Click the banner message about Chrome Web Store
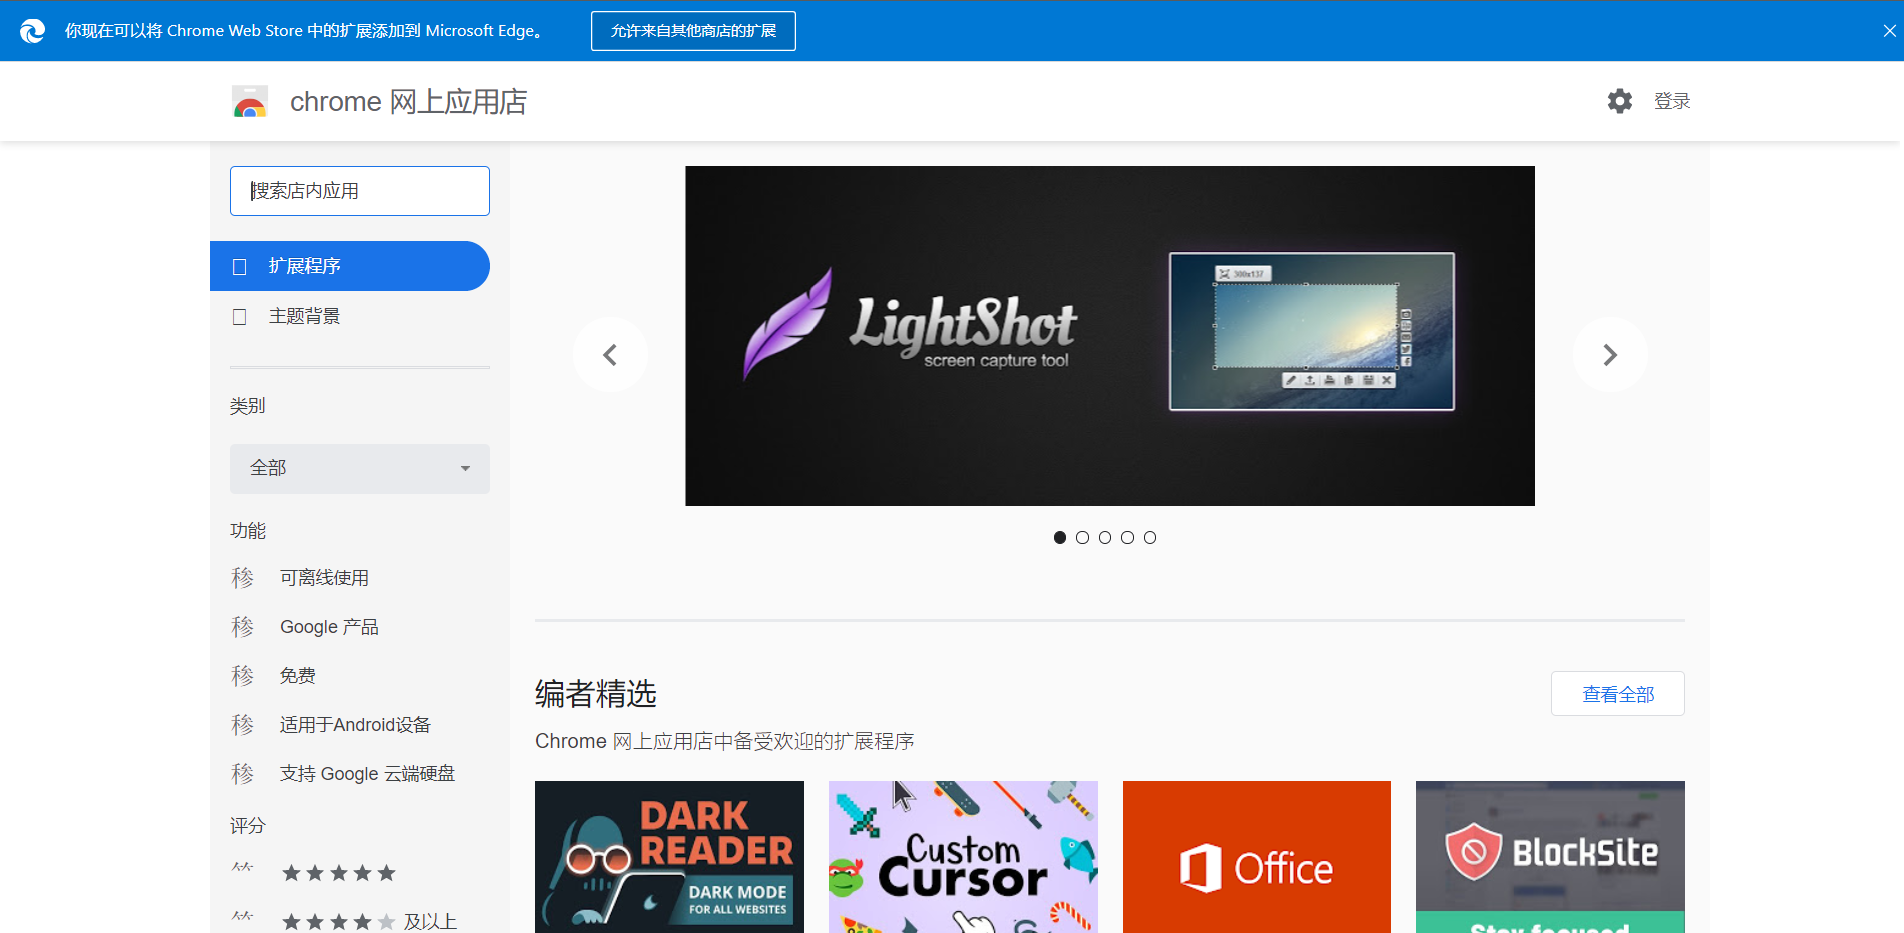 pos(306,31)
